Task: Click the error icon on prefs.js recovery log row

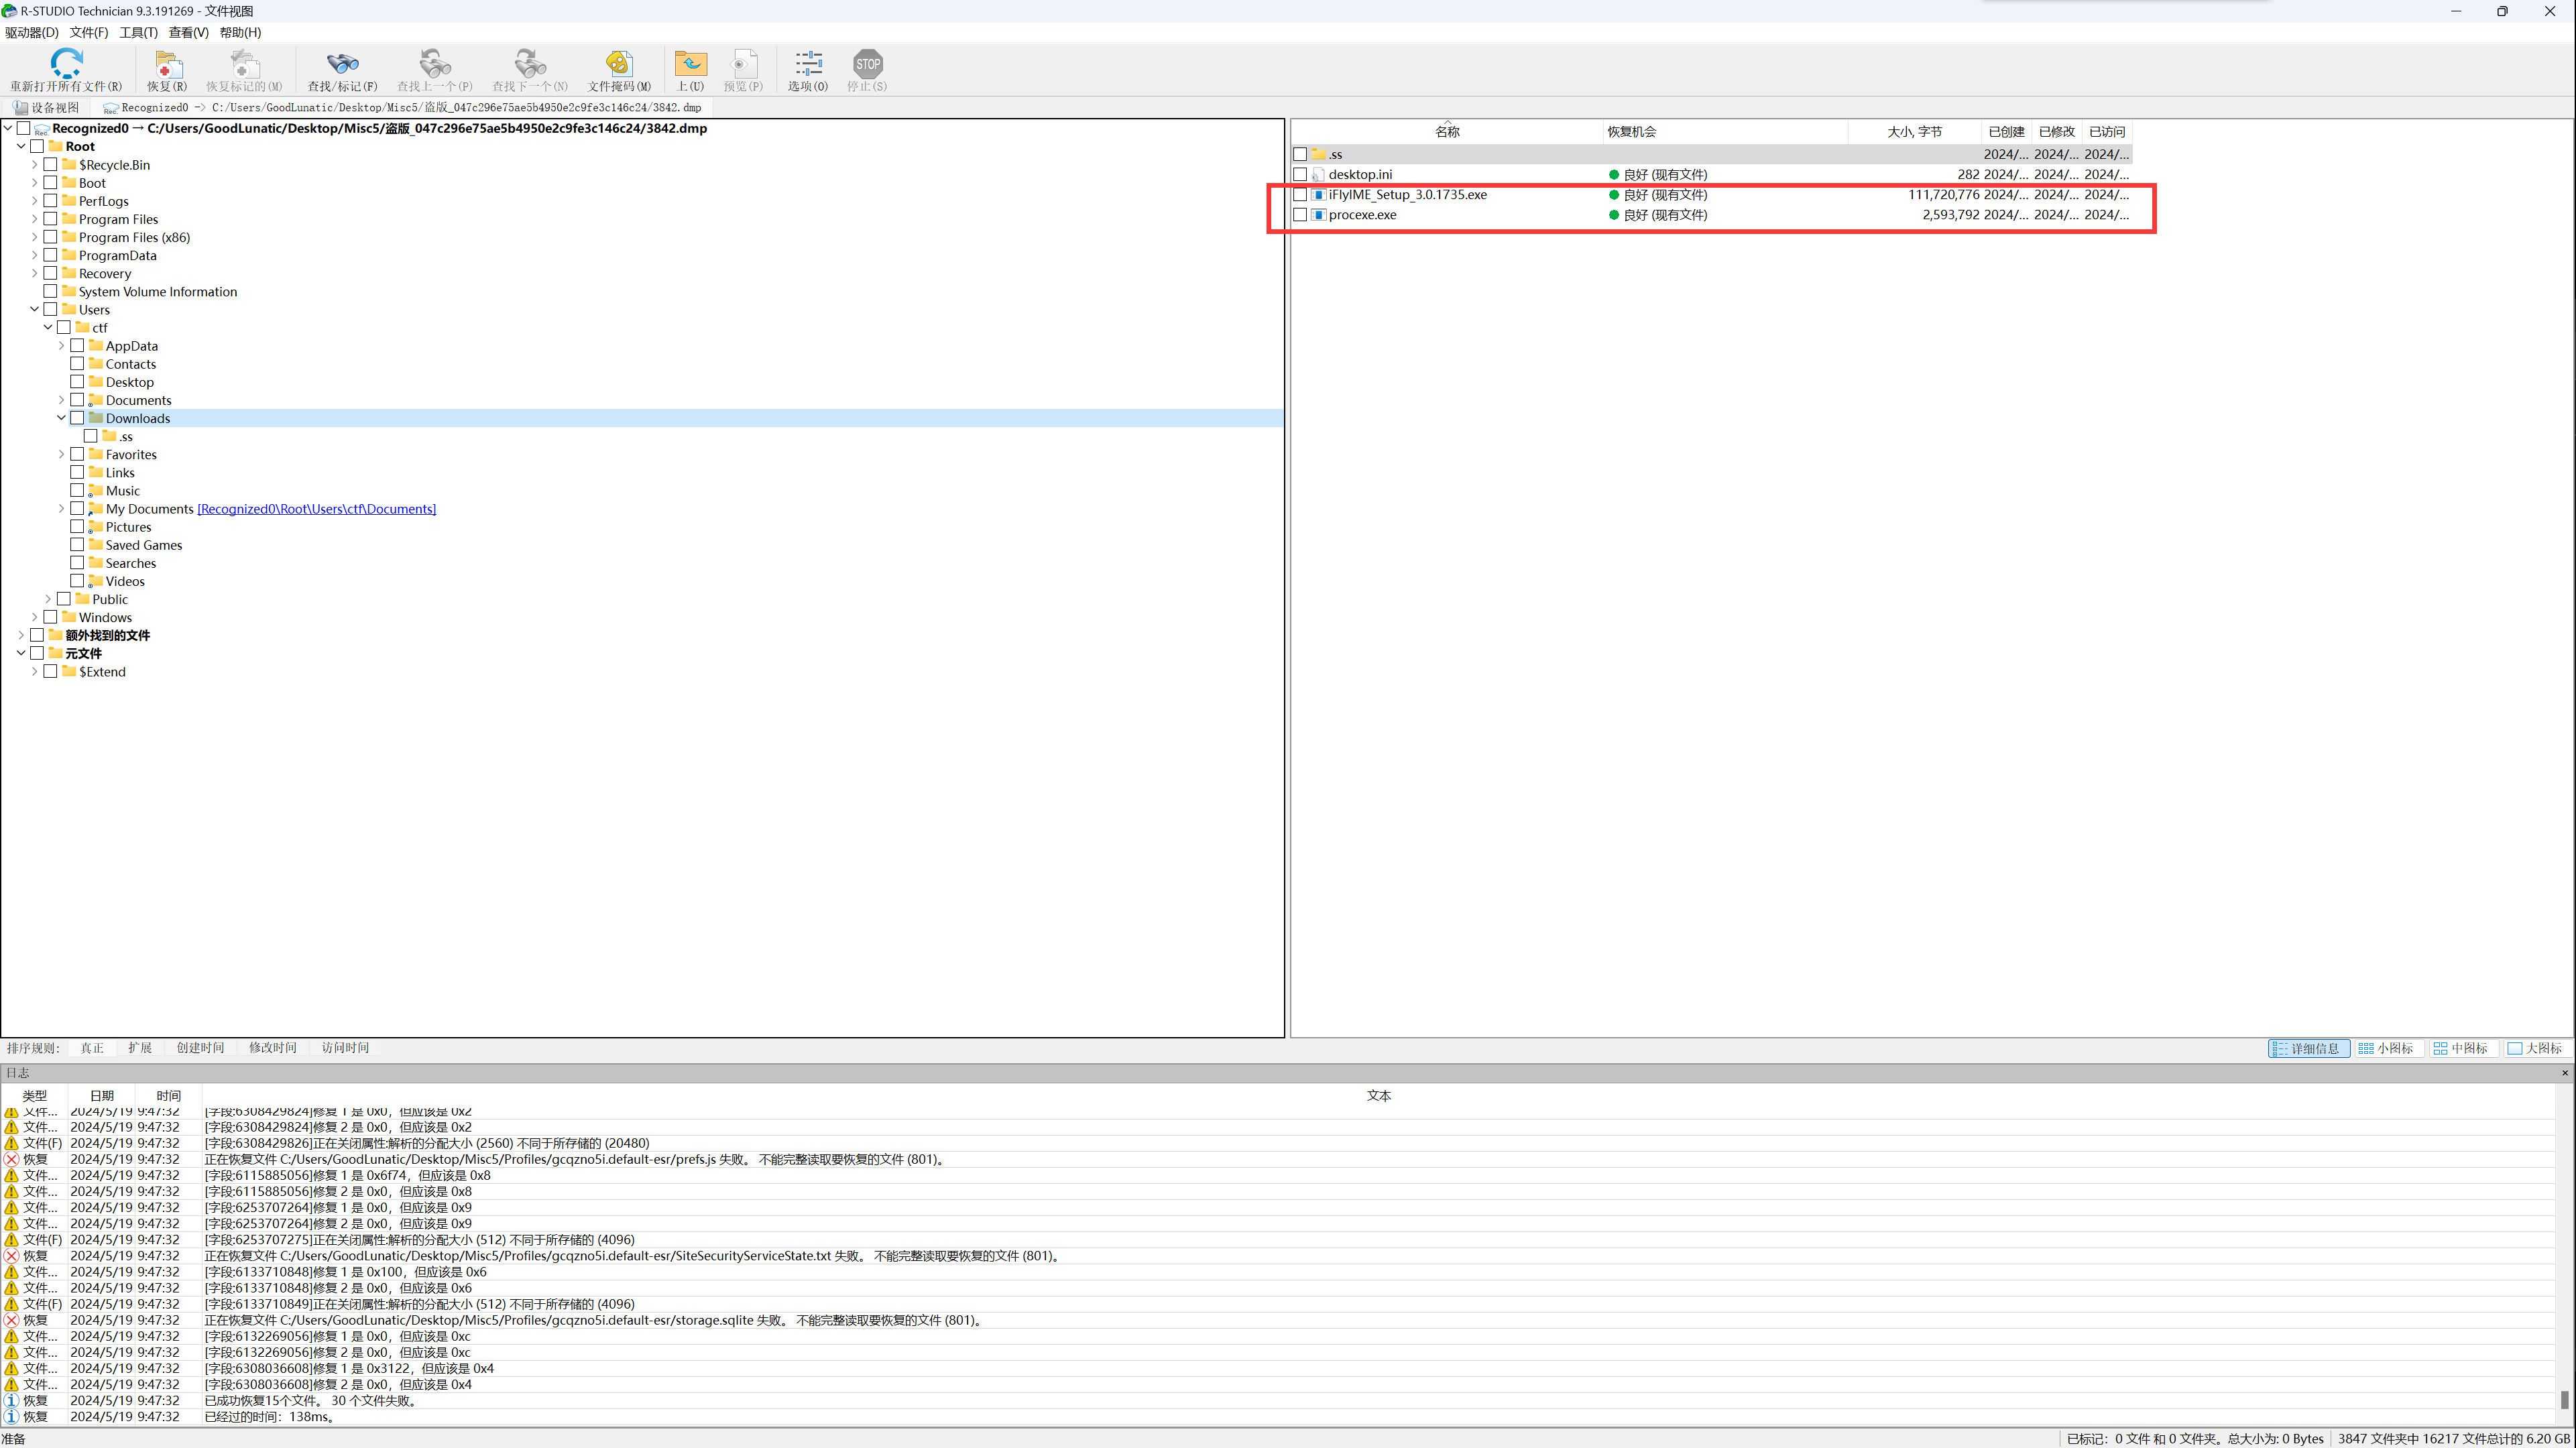Action: click(12, 1159)
